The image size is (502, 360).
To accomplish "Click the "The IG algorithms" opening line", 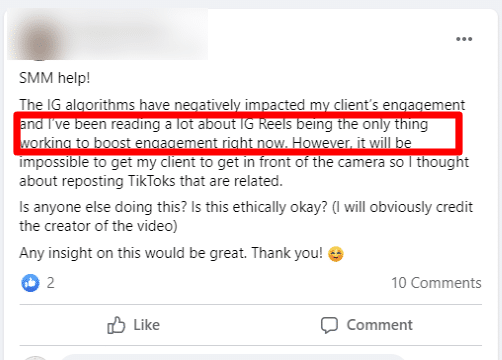I will [x=242, y=105].
